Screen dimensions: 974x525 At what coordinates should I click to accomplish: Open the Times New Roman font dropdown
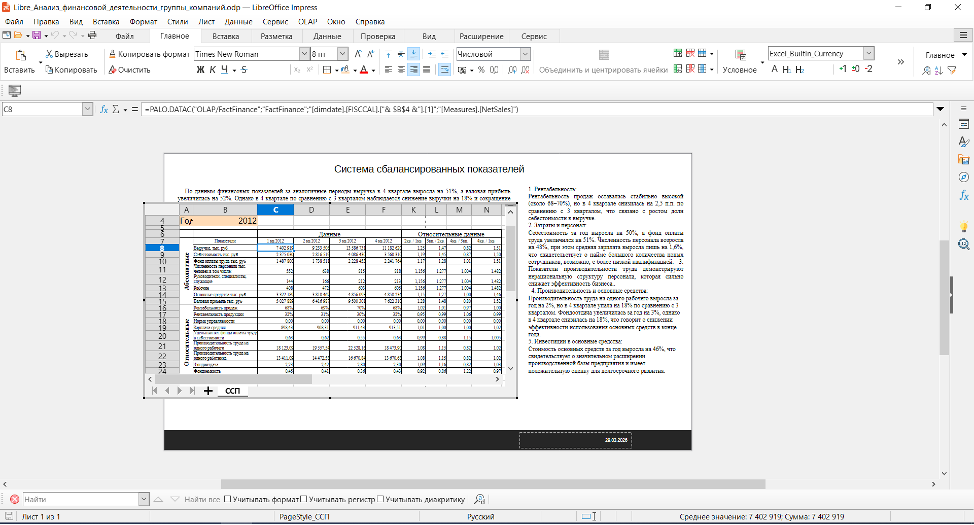(x=304, y=54)
